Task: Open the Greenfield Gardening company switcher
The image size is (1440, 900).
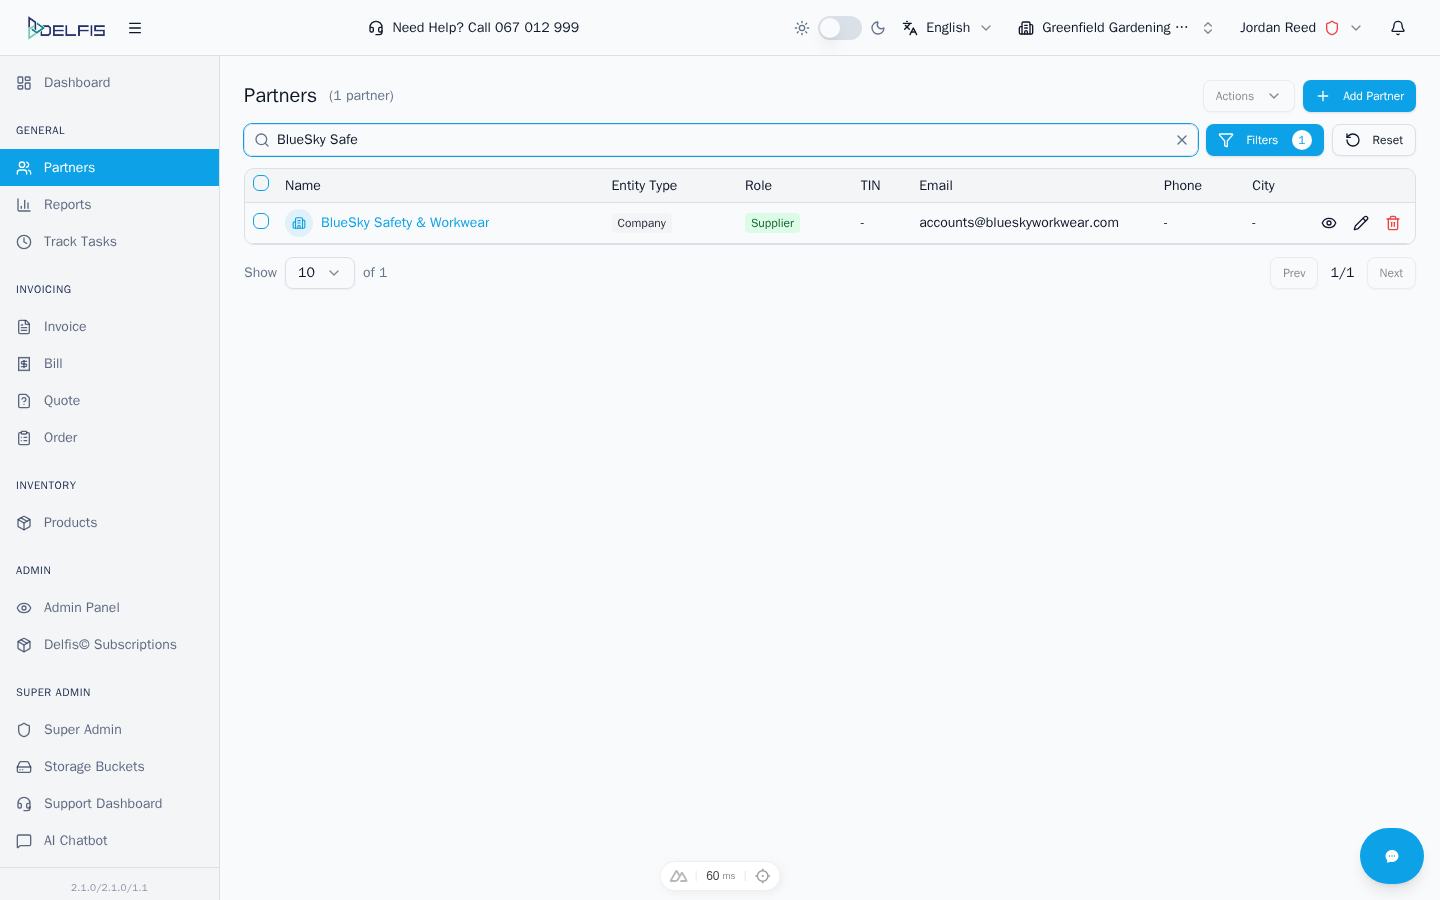Action: 1115,28
